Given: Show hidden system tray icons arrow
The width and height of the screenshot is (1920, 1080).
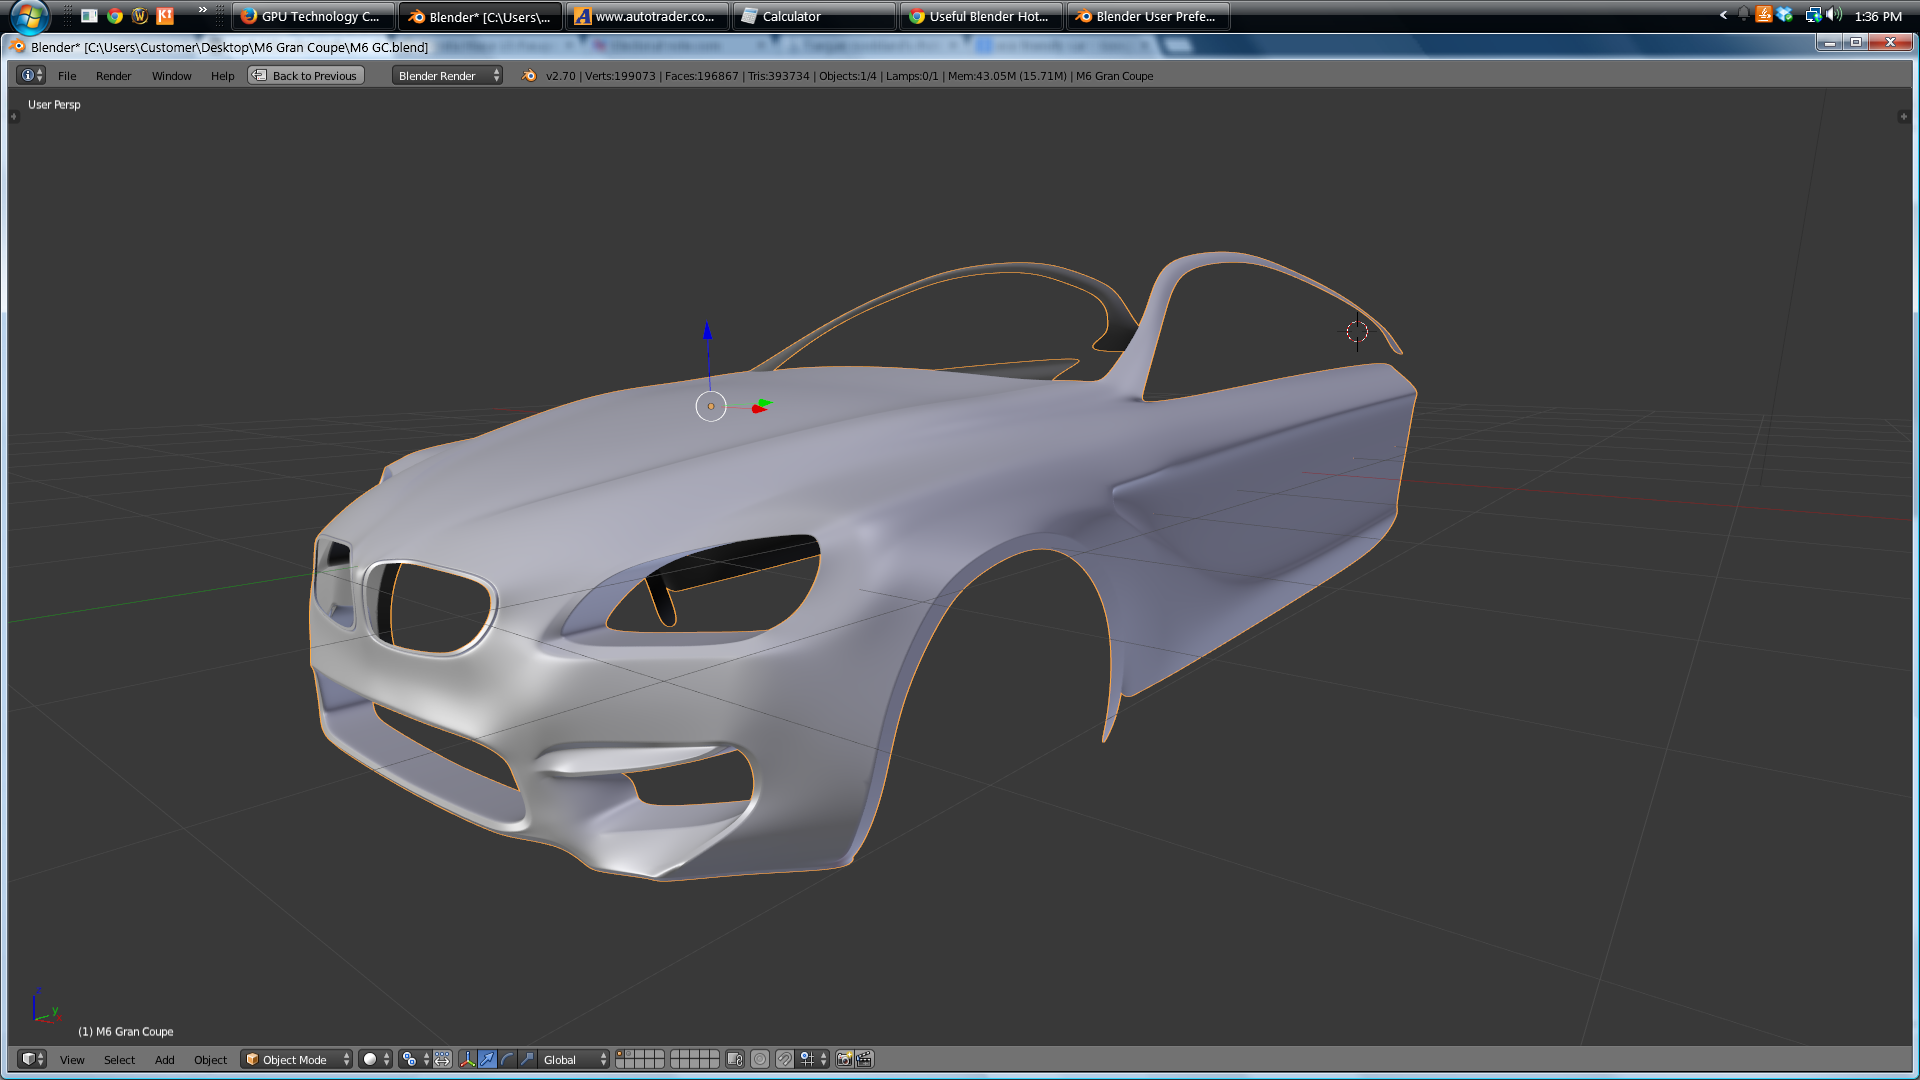Looking at the screenshot, I should click(1723, 15).
